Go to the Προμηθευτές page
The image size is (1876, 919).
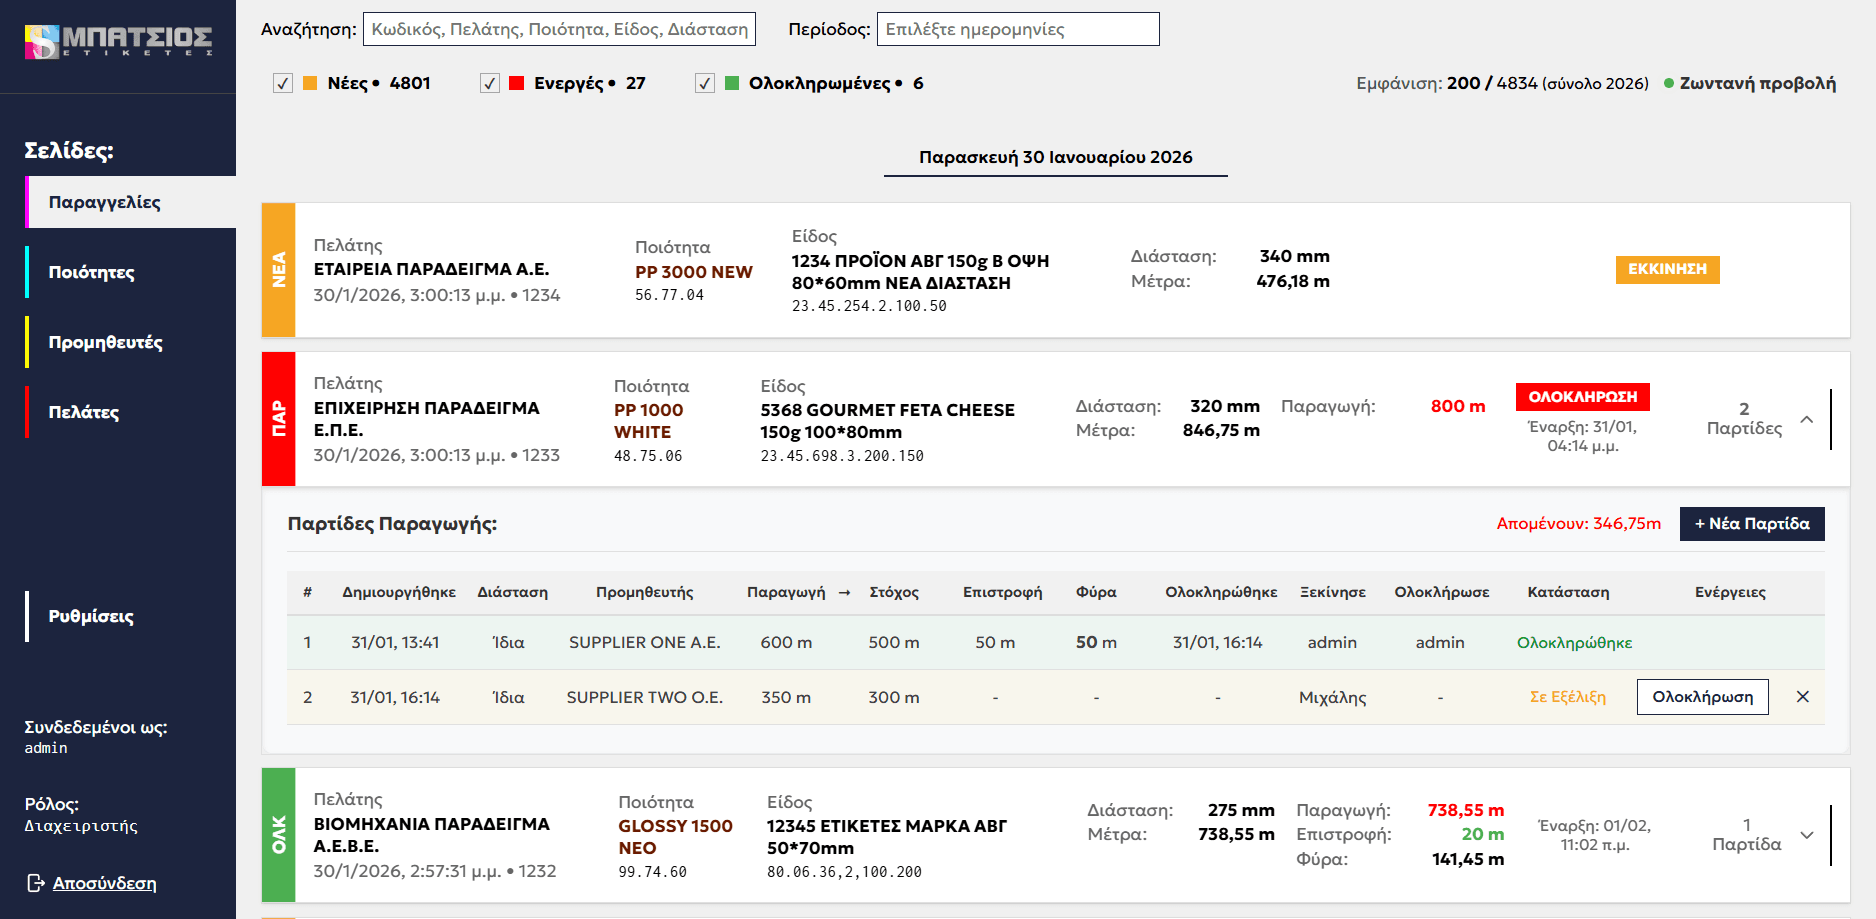click(105, 342)
